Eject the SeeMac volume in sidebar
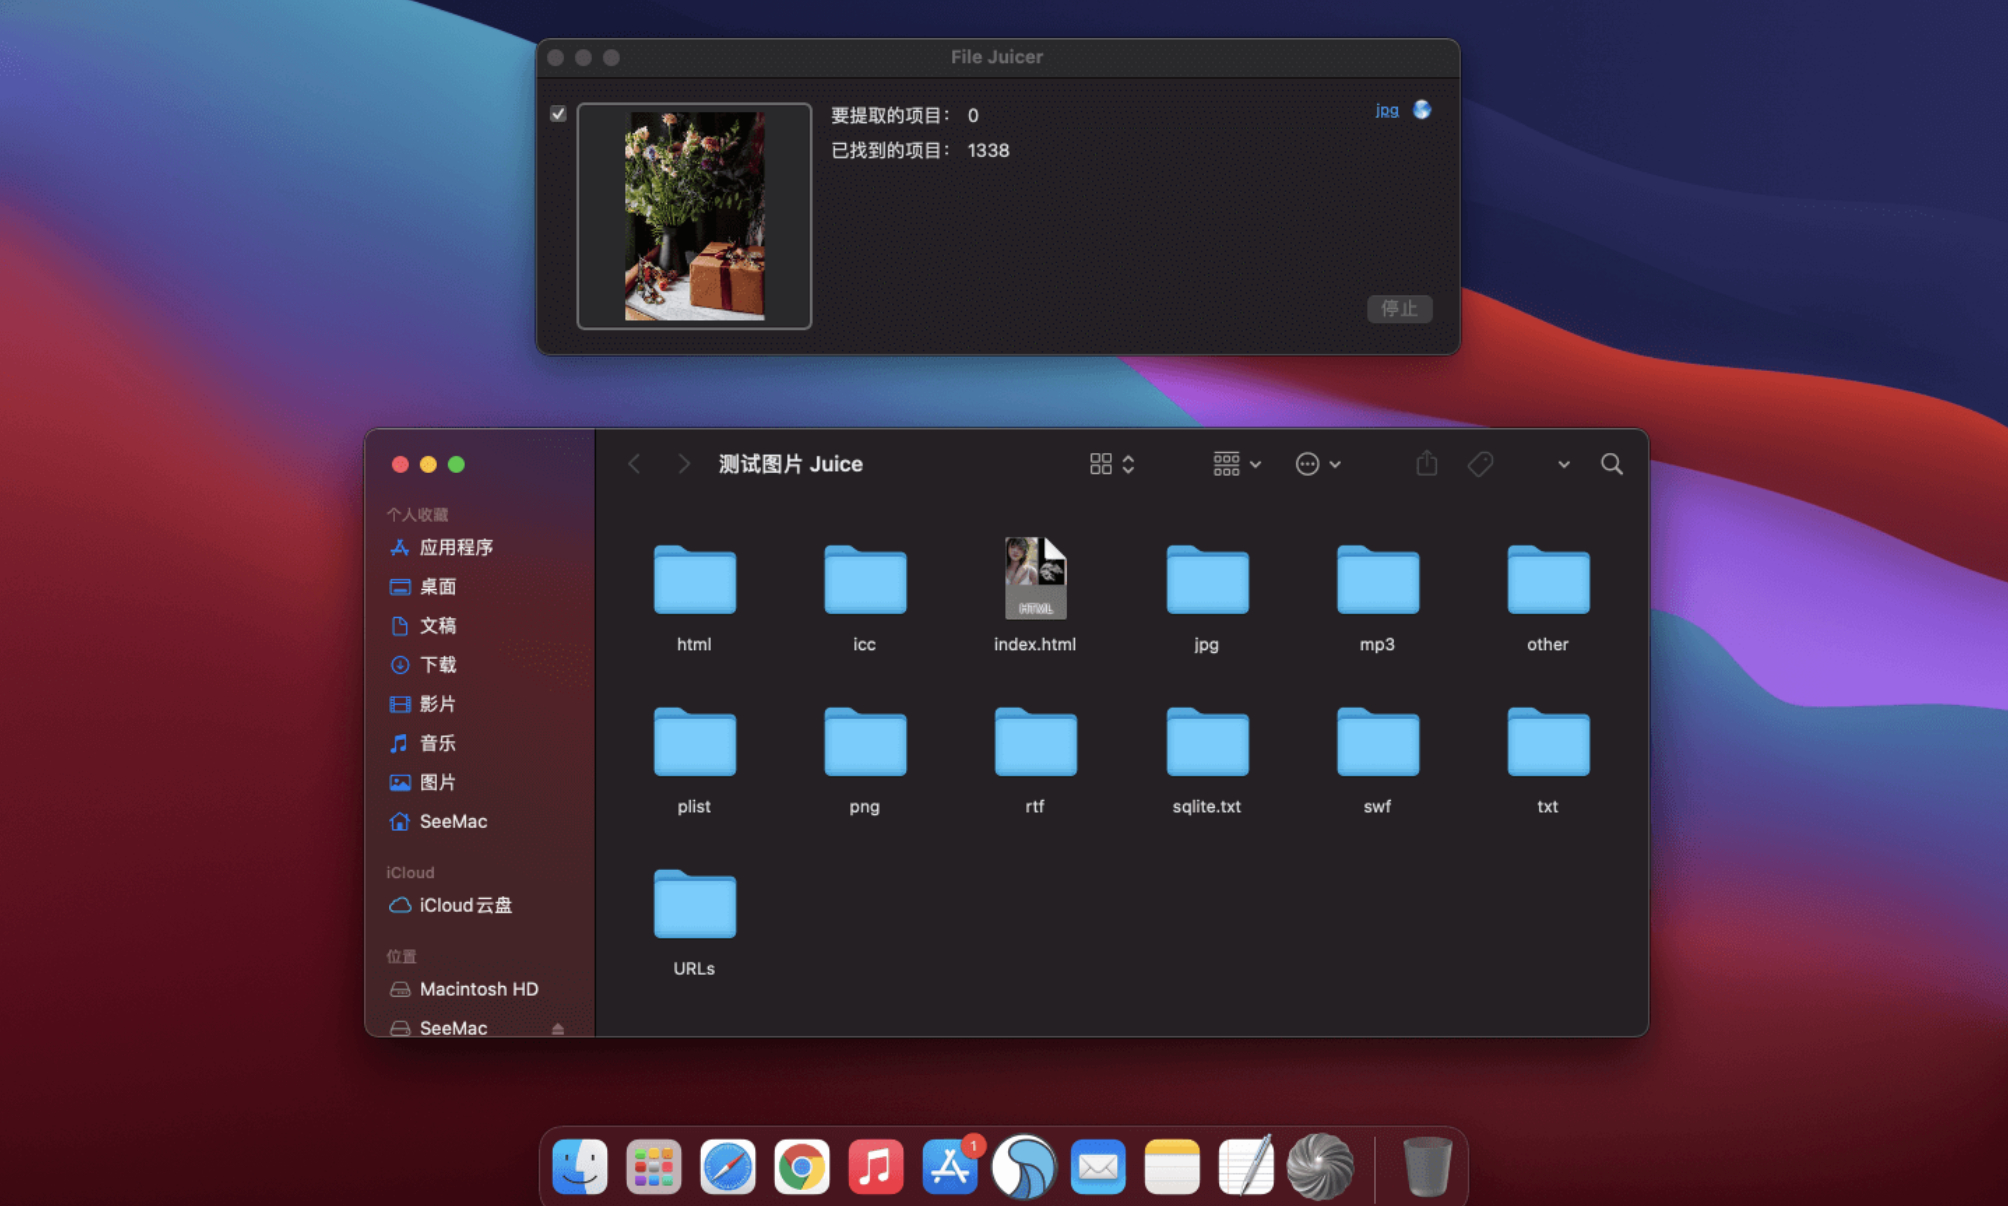 pyautogui.click(x=558, y=1028)
